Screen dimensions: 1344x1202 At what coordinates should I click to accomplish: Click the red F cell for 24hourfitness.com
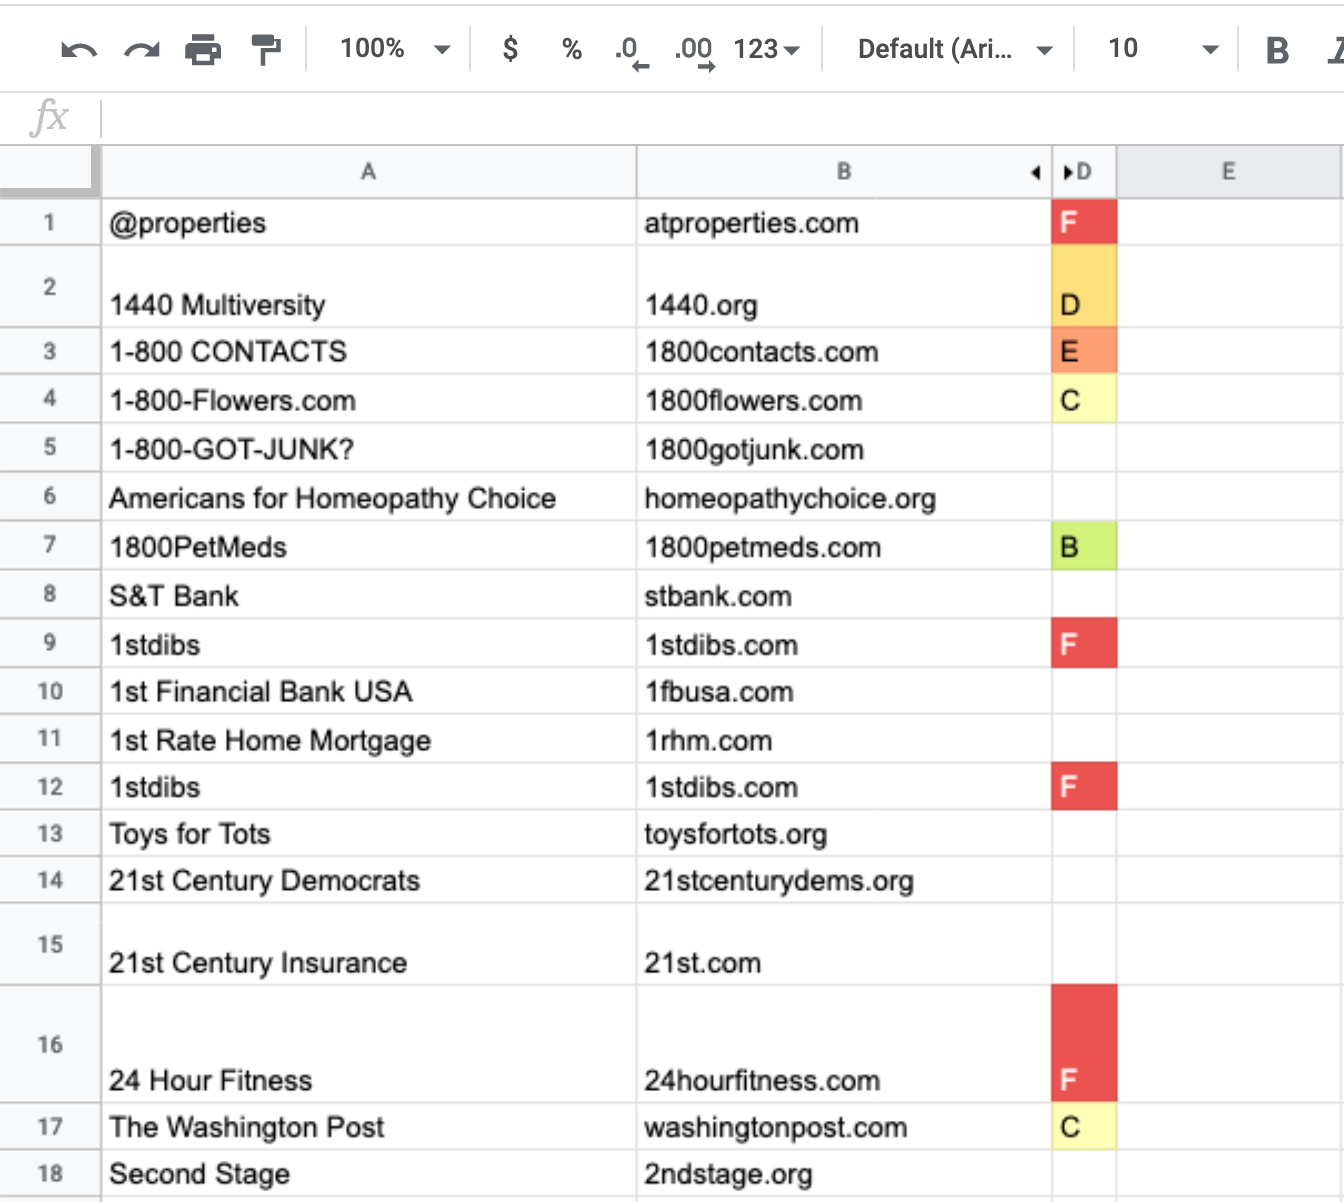[1084, 1044]
